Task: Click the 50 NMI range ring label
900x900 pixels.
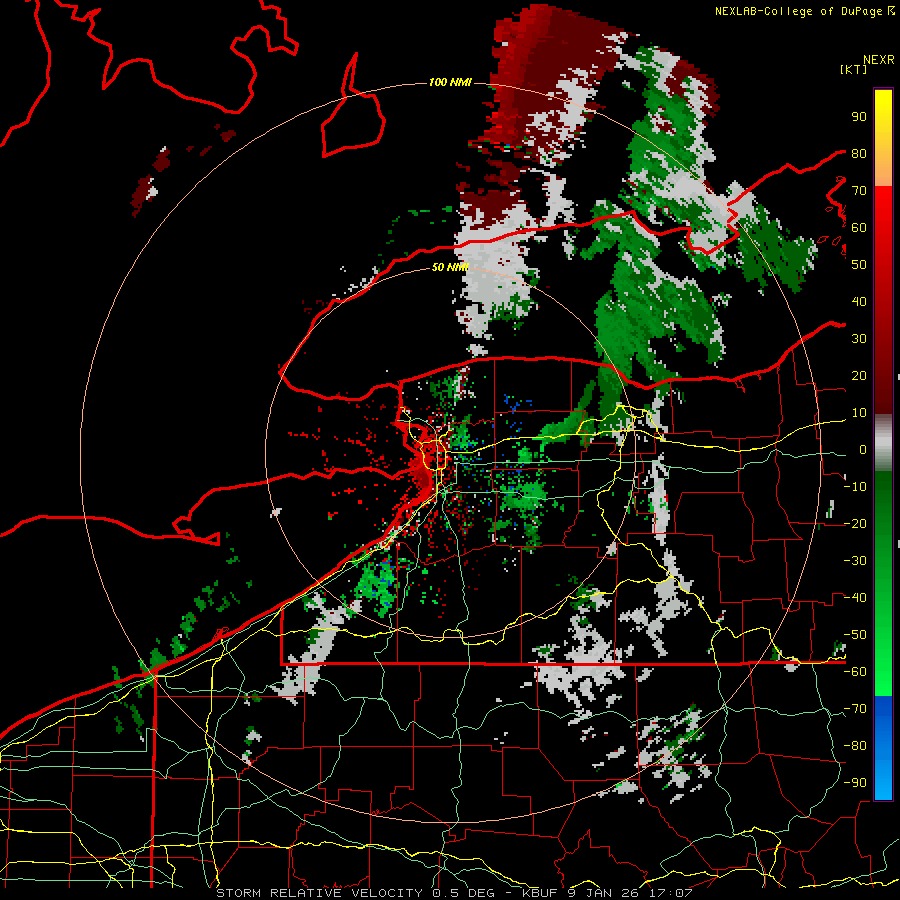Action: coord(450,267)
